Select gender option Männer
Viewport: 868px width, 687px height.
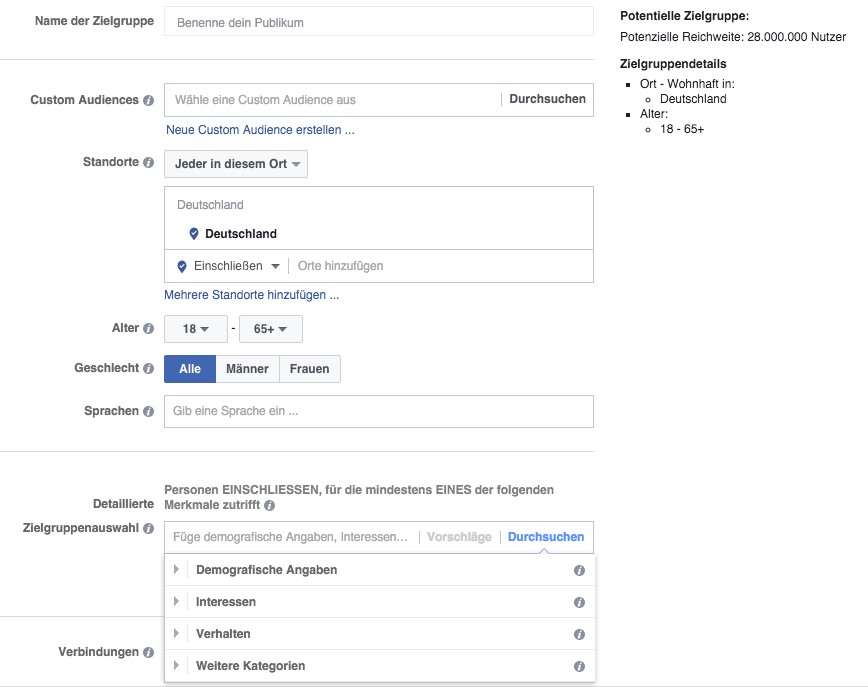coord(247,369)
